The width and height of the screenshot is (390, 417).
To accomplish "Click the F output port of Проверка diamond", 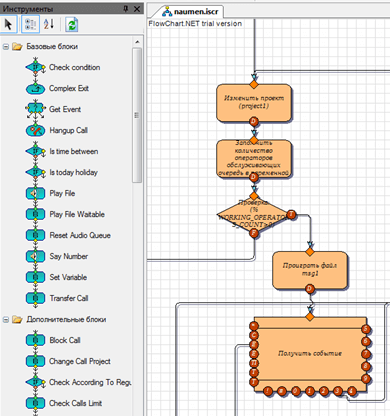I will (254, 233).
